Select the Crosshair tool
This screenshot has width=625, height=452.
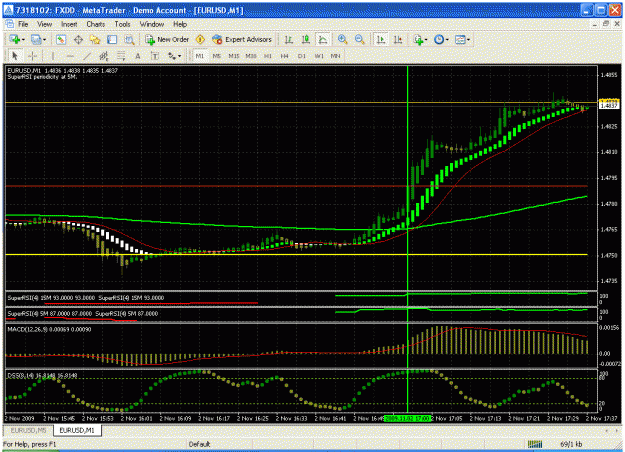pos(32,56)
